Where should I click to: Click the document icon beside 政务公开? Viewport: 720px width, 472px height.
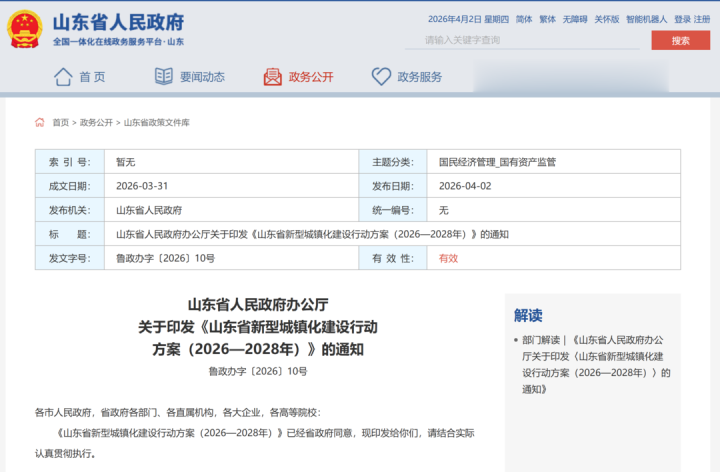(x=272, y=77)
